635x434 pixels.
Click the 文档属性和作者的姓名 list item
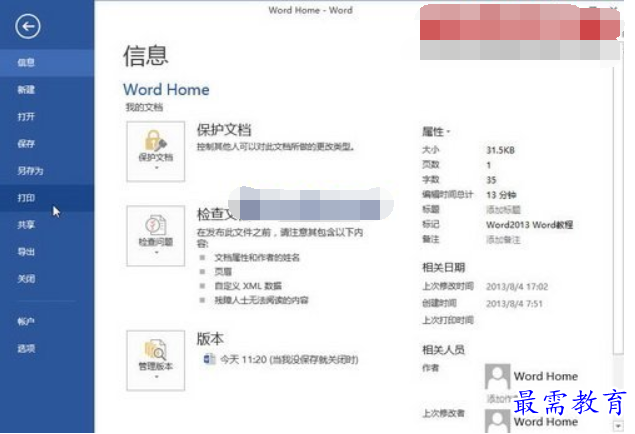[x=257, y=257]
